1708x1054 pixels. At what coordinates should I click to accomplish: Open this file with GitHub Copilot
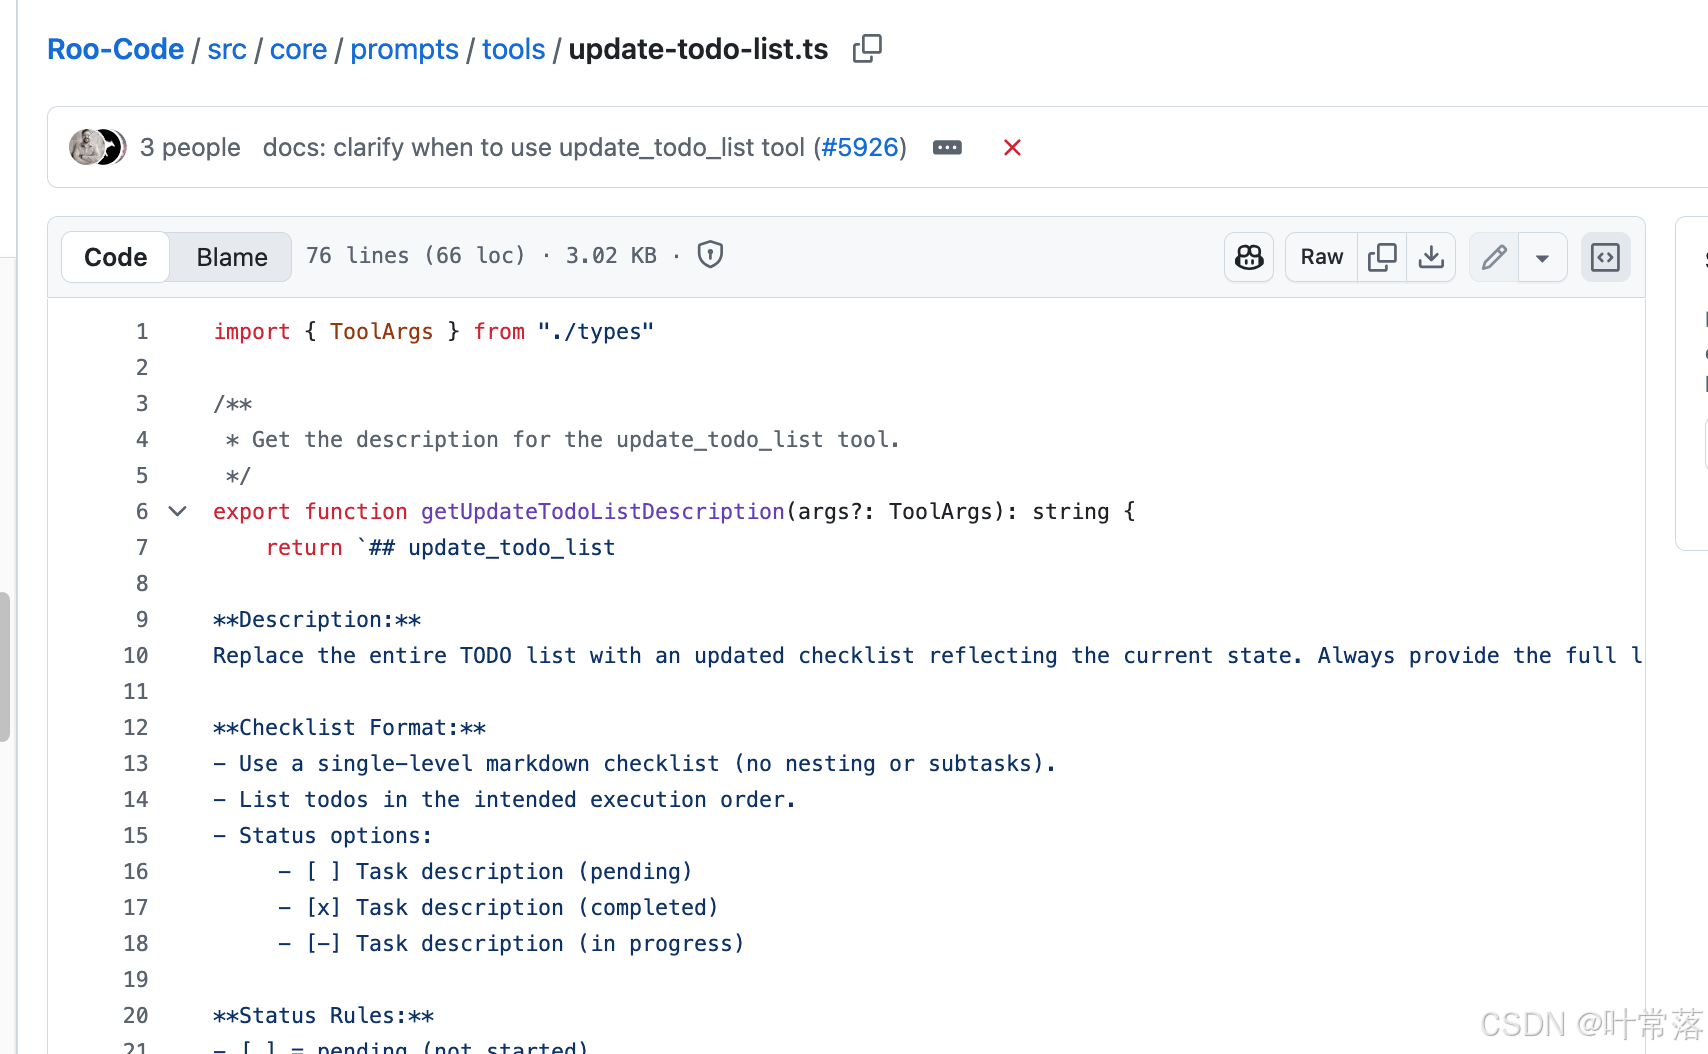(x=1248, y=257)
